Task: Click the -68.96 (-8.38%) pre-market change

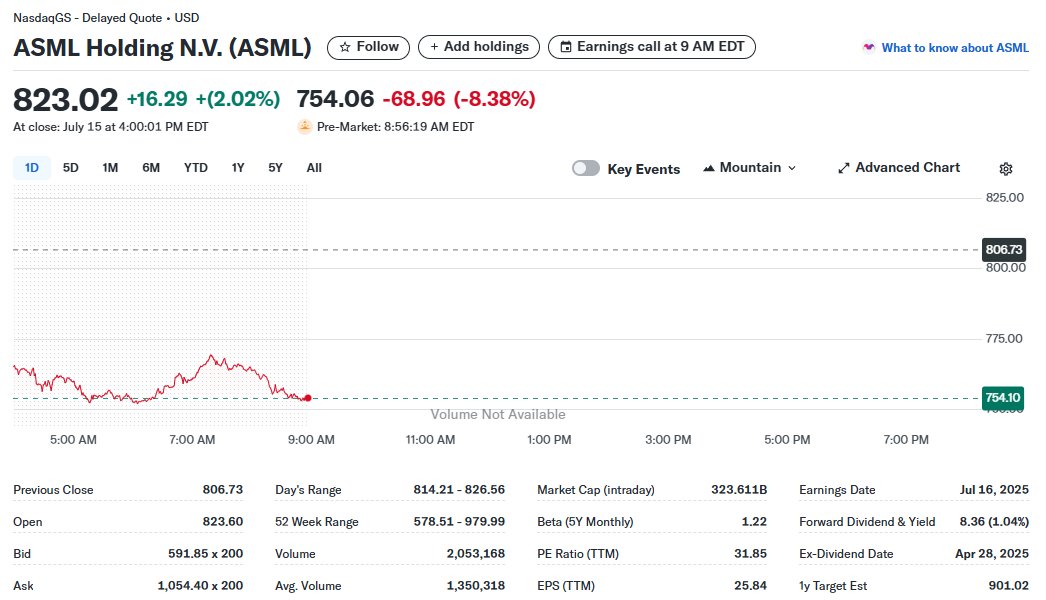Action: (459, 99)
